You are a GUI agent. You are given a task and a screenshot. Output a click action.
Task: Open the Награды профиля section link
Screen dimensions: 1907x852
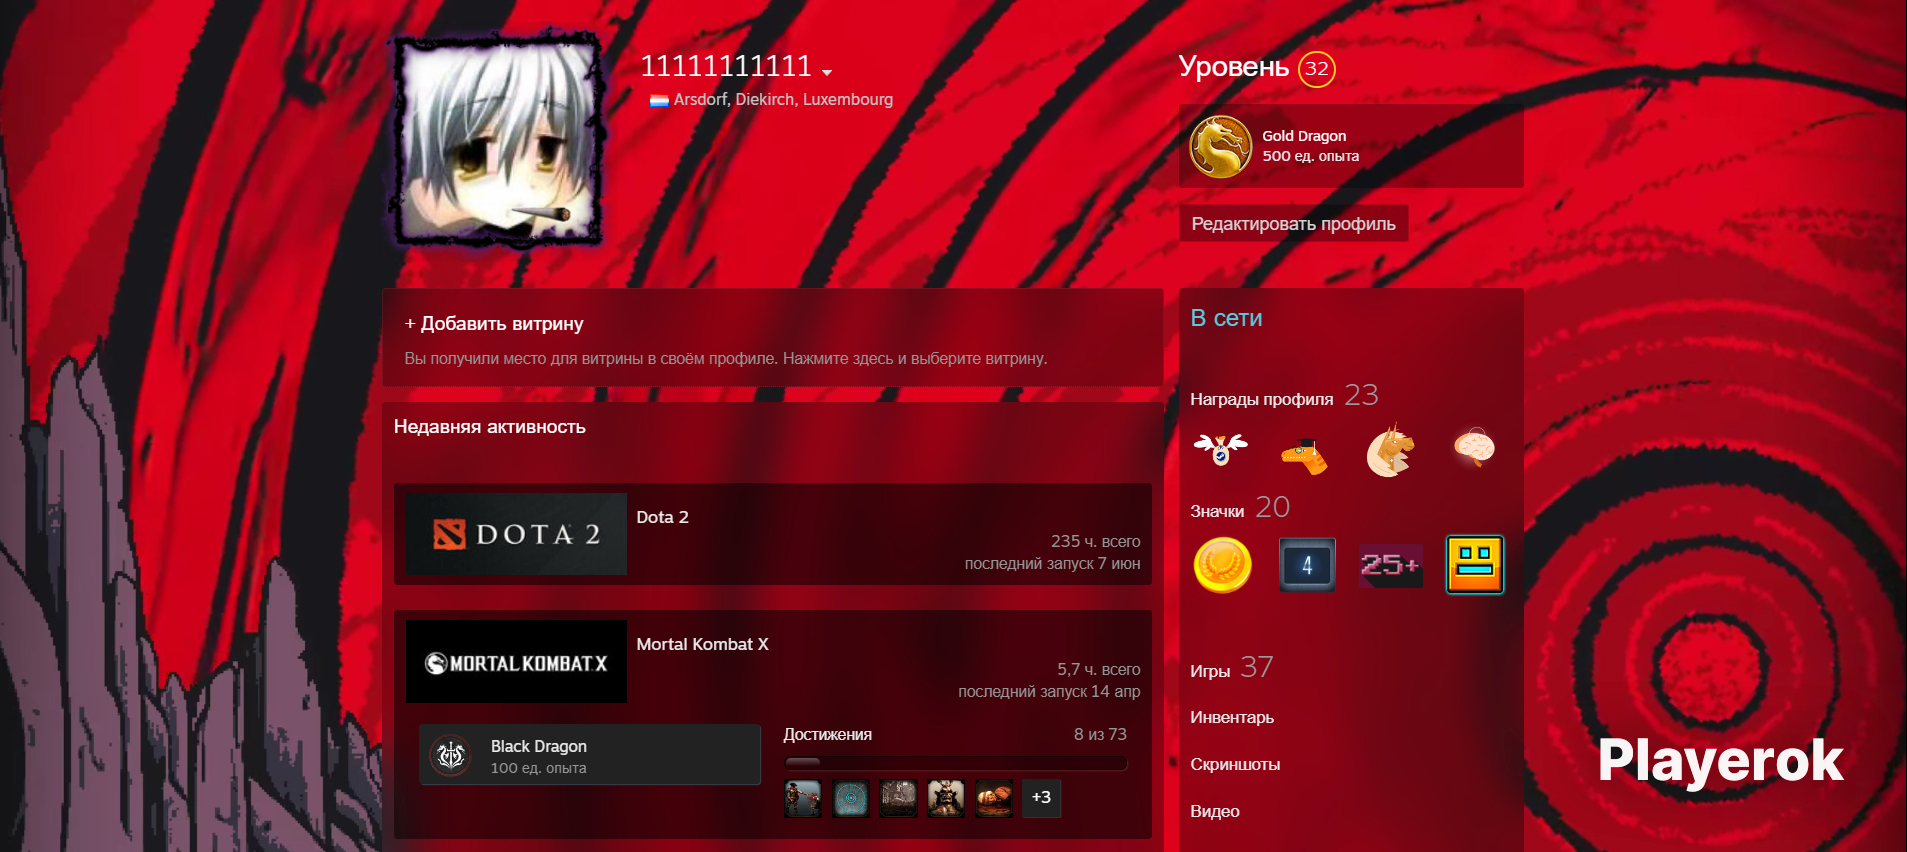(1261, 399)
